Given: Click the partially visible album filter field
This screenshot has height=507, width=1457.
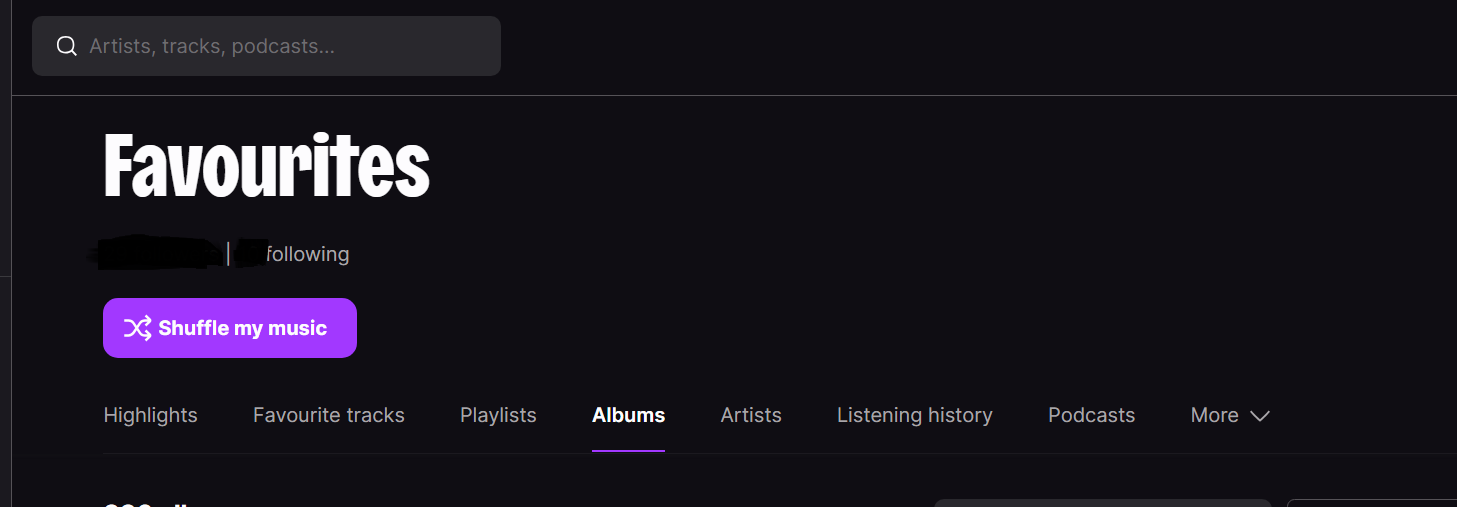Looking at the screenshot, I should [x=1103, y=503].
